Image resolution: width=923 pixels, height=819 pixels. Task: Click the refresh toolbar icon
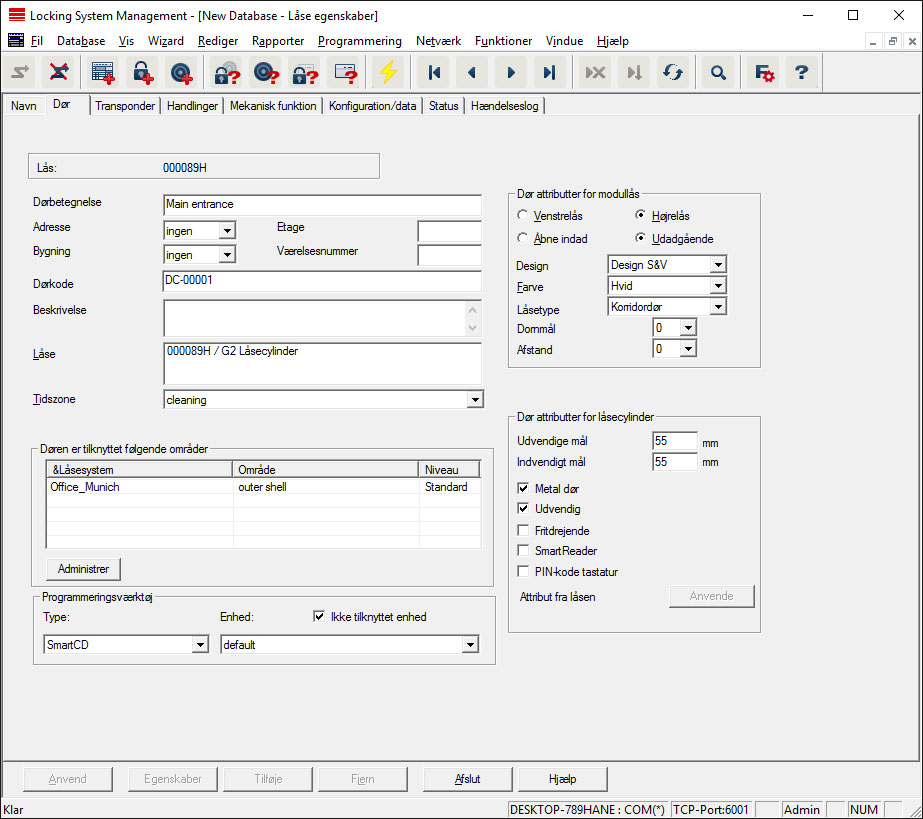click(x=672, y=73)
